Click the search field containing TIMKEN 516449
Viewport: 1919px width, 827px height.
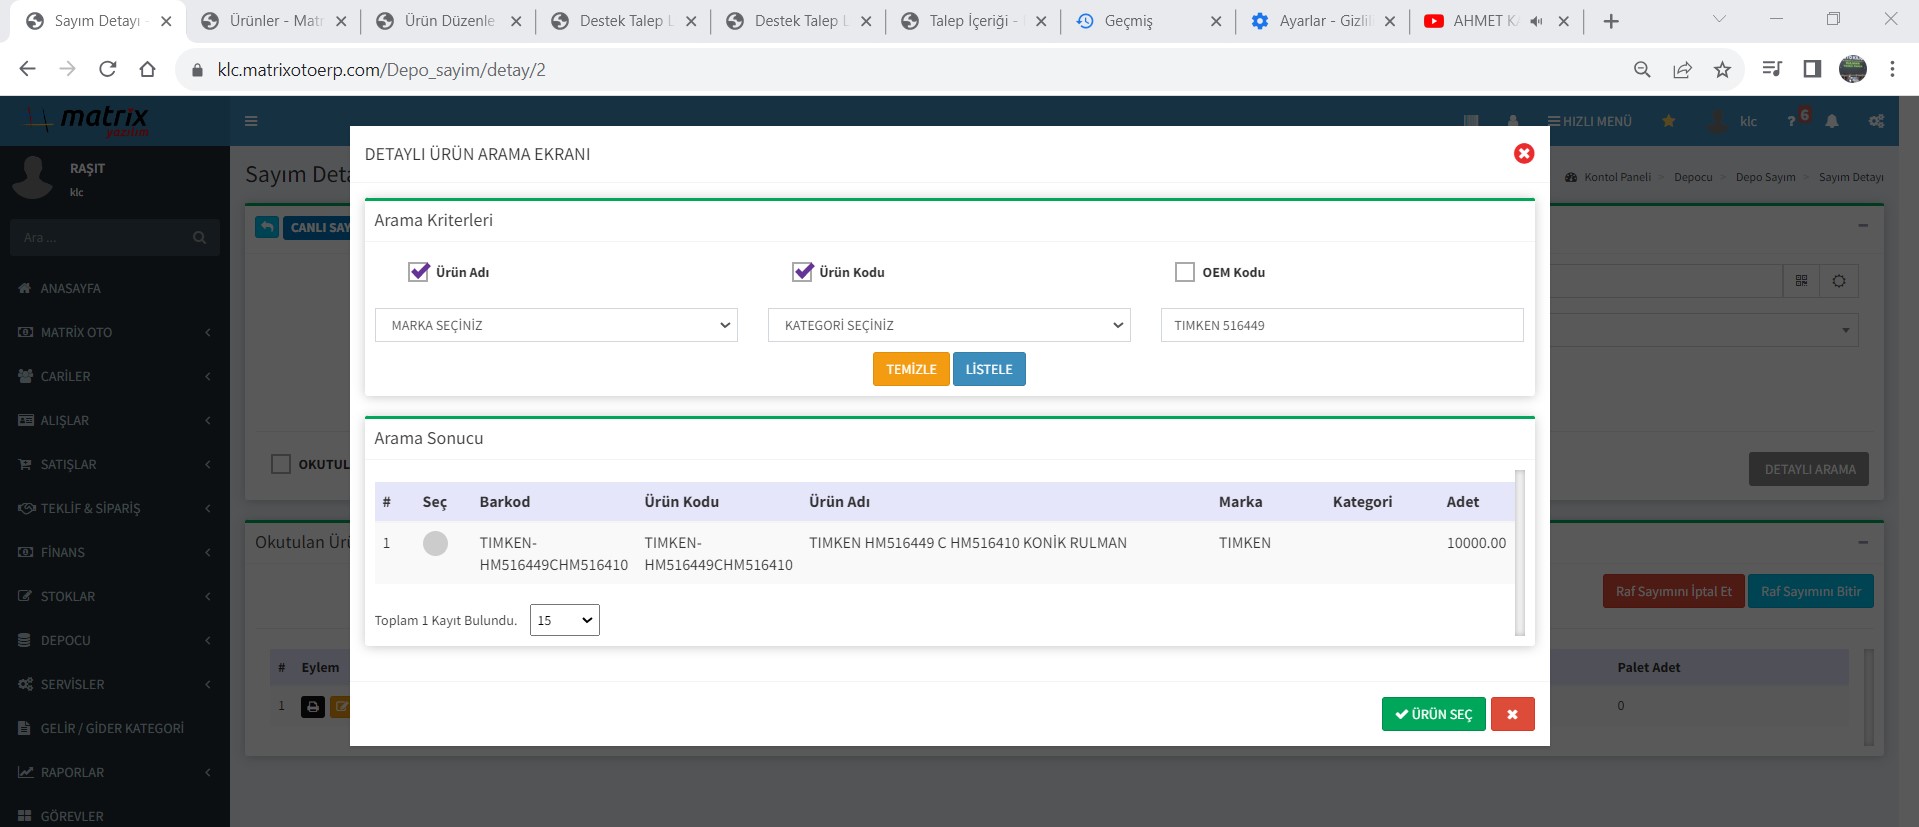point(1341,325)
